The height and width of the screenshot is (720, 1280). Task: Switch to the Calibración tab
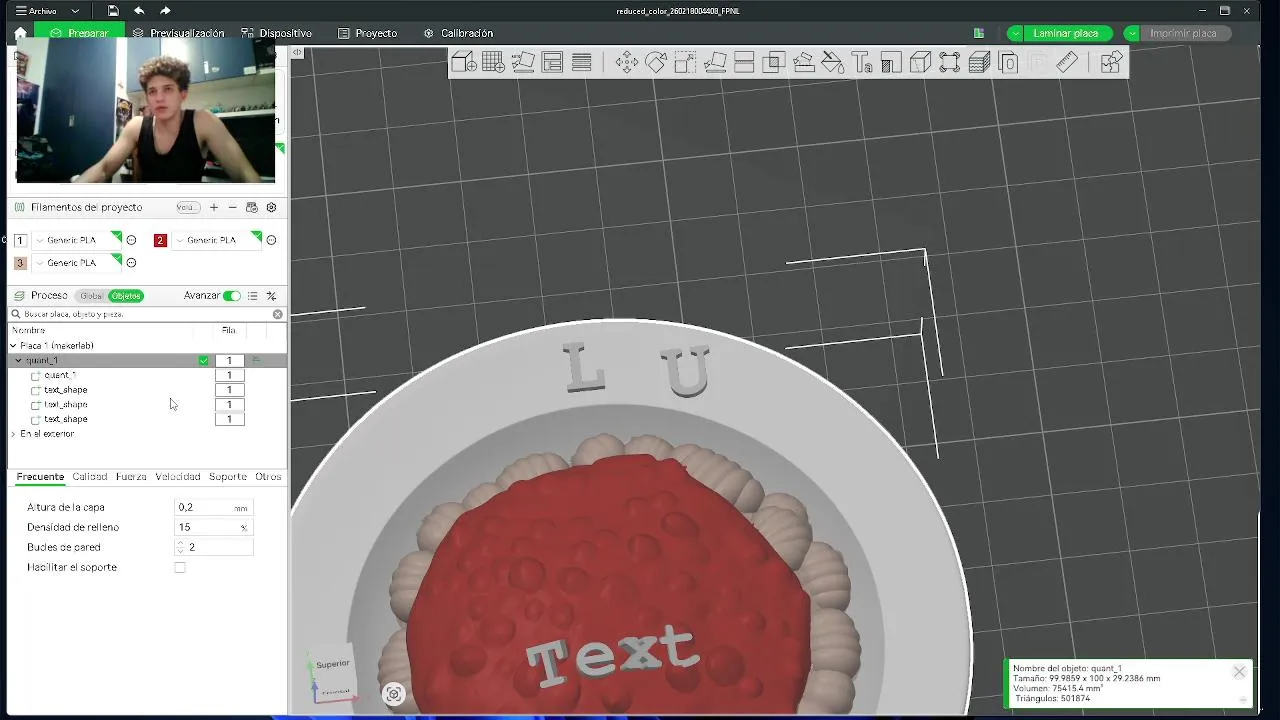[458, 33]
